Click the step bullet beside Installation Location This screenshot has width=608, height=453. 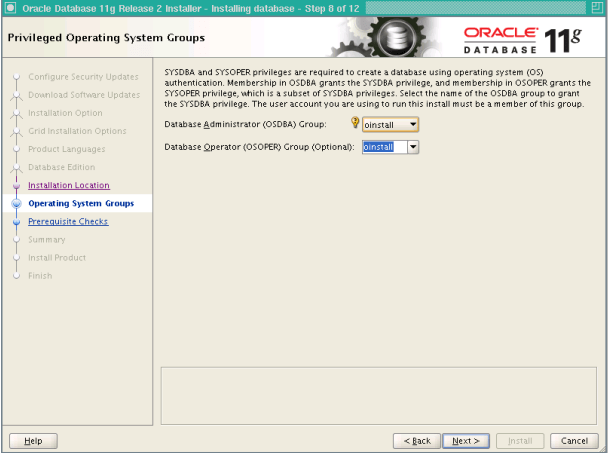(16, 186)
